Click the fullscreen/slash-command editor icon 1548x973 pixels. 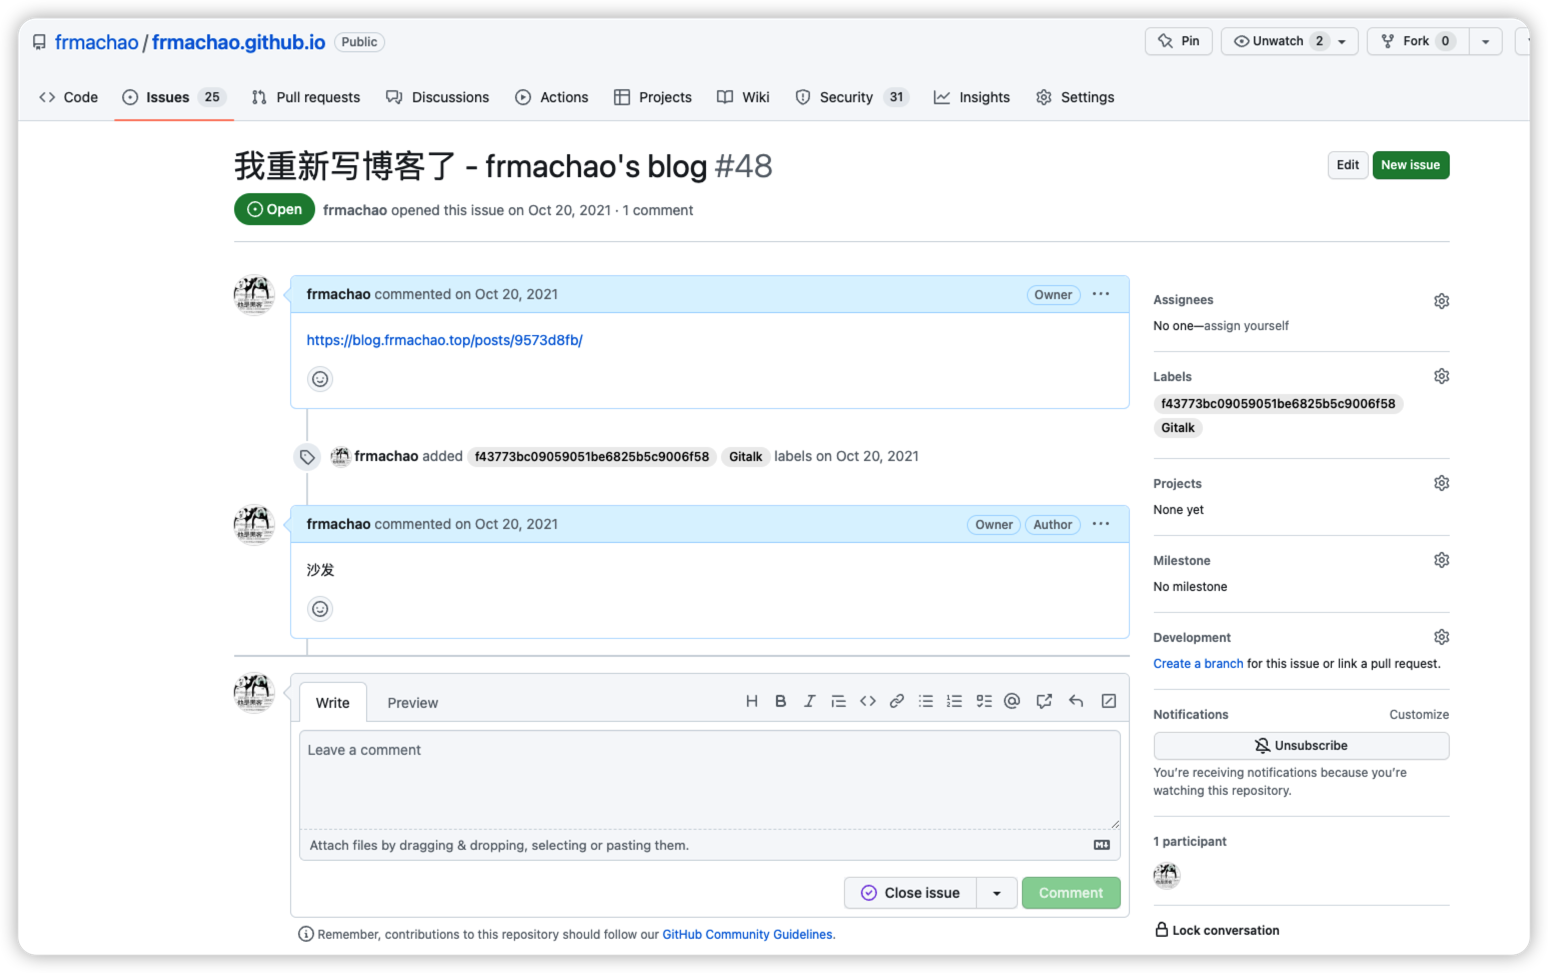[x=1108, y=701]
